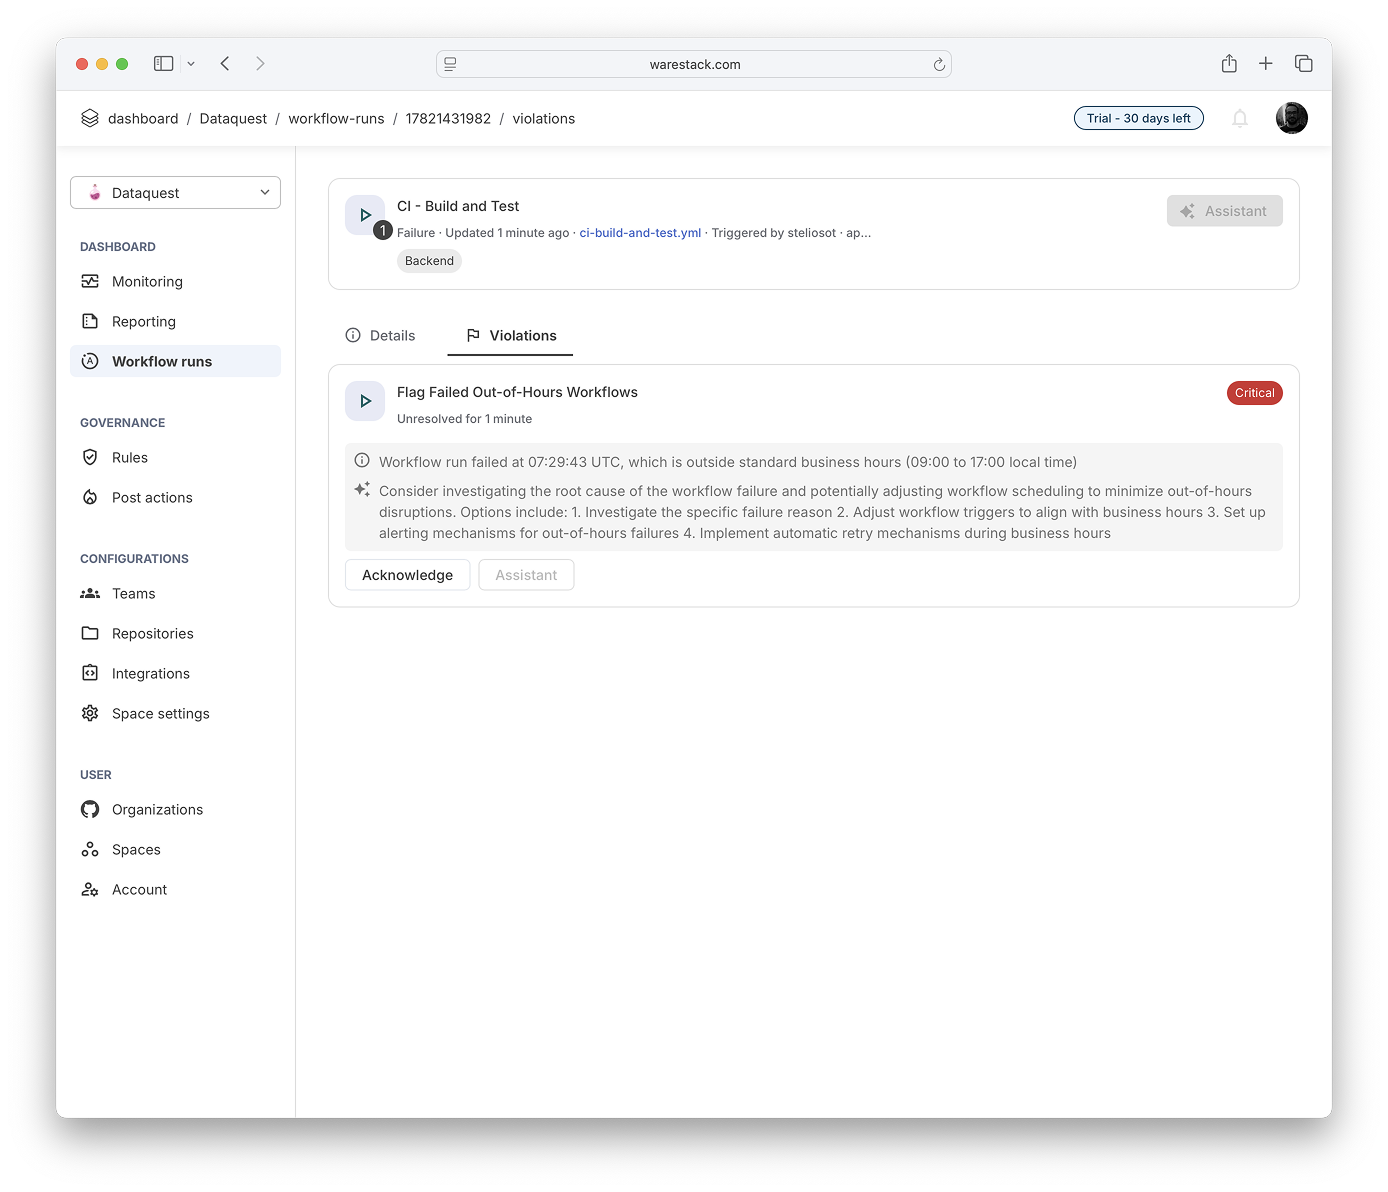Select the Violations tab

(511, 336)
